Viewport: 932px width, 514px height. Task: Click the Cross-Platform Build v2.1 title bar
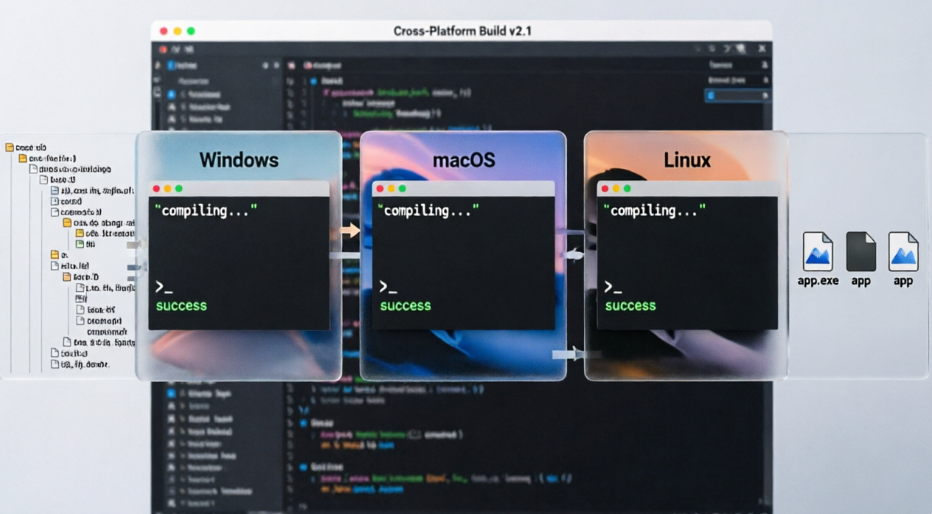point(462,31)
